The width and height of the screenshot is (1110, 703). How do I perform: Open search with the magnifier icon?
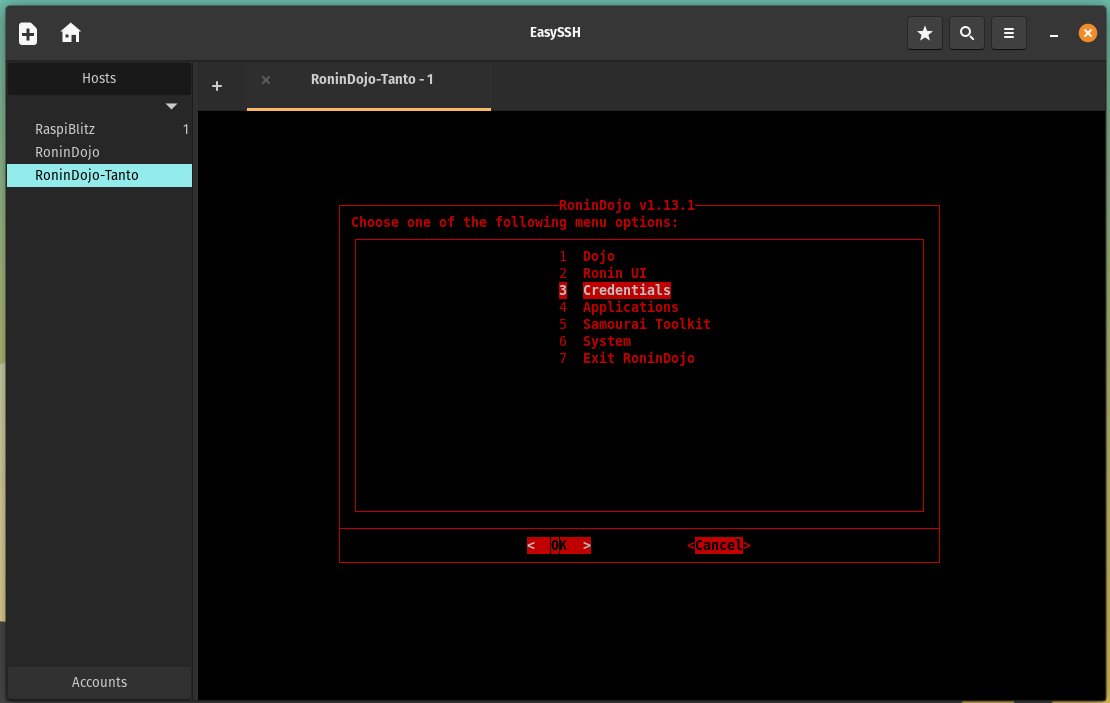pyautogui.click(x=966, y=33)
